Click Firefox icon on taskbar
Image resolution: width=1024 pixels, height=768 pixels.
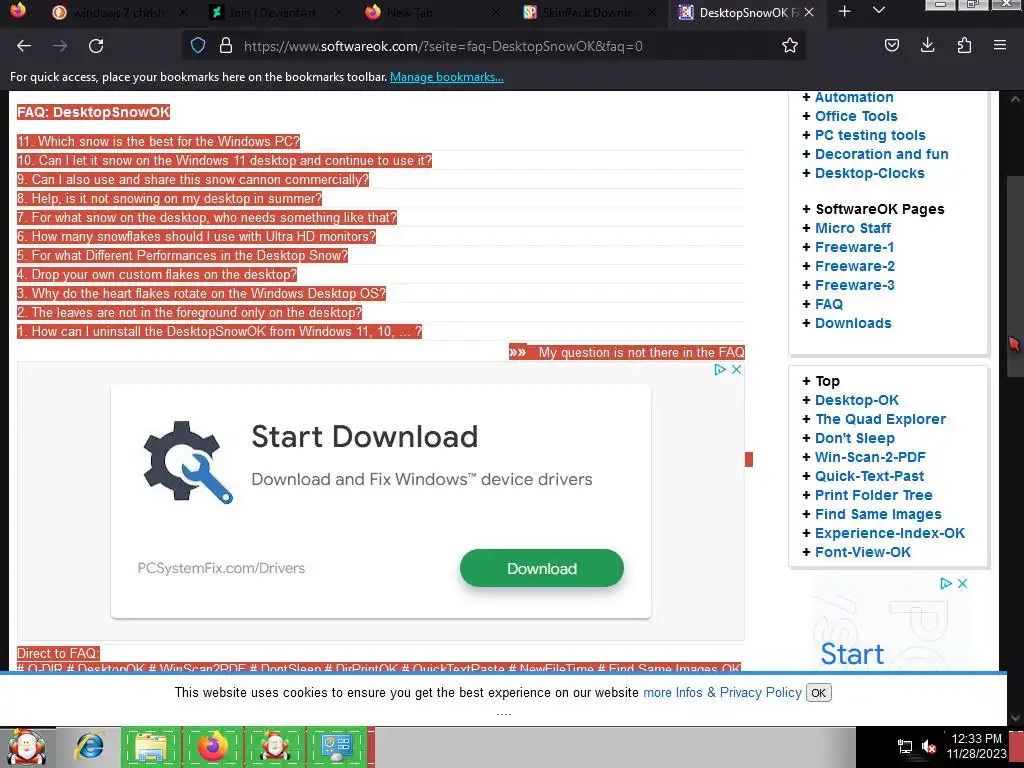(x=213, y=747)
